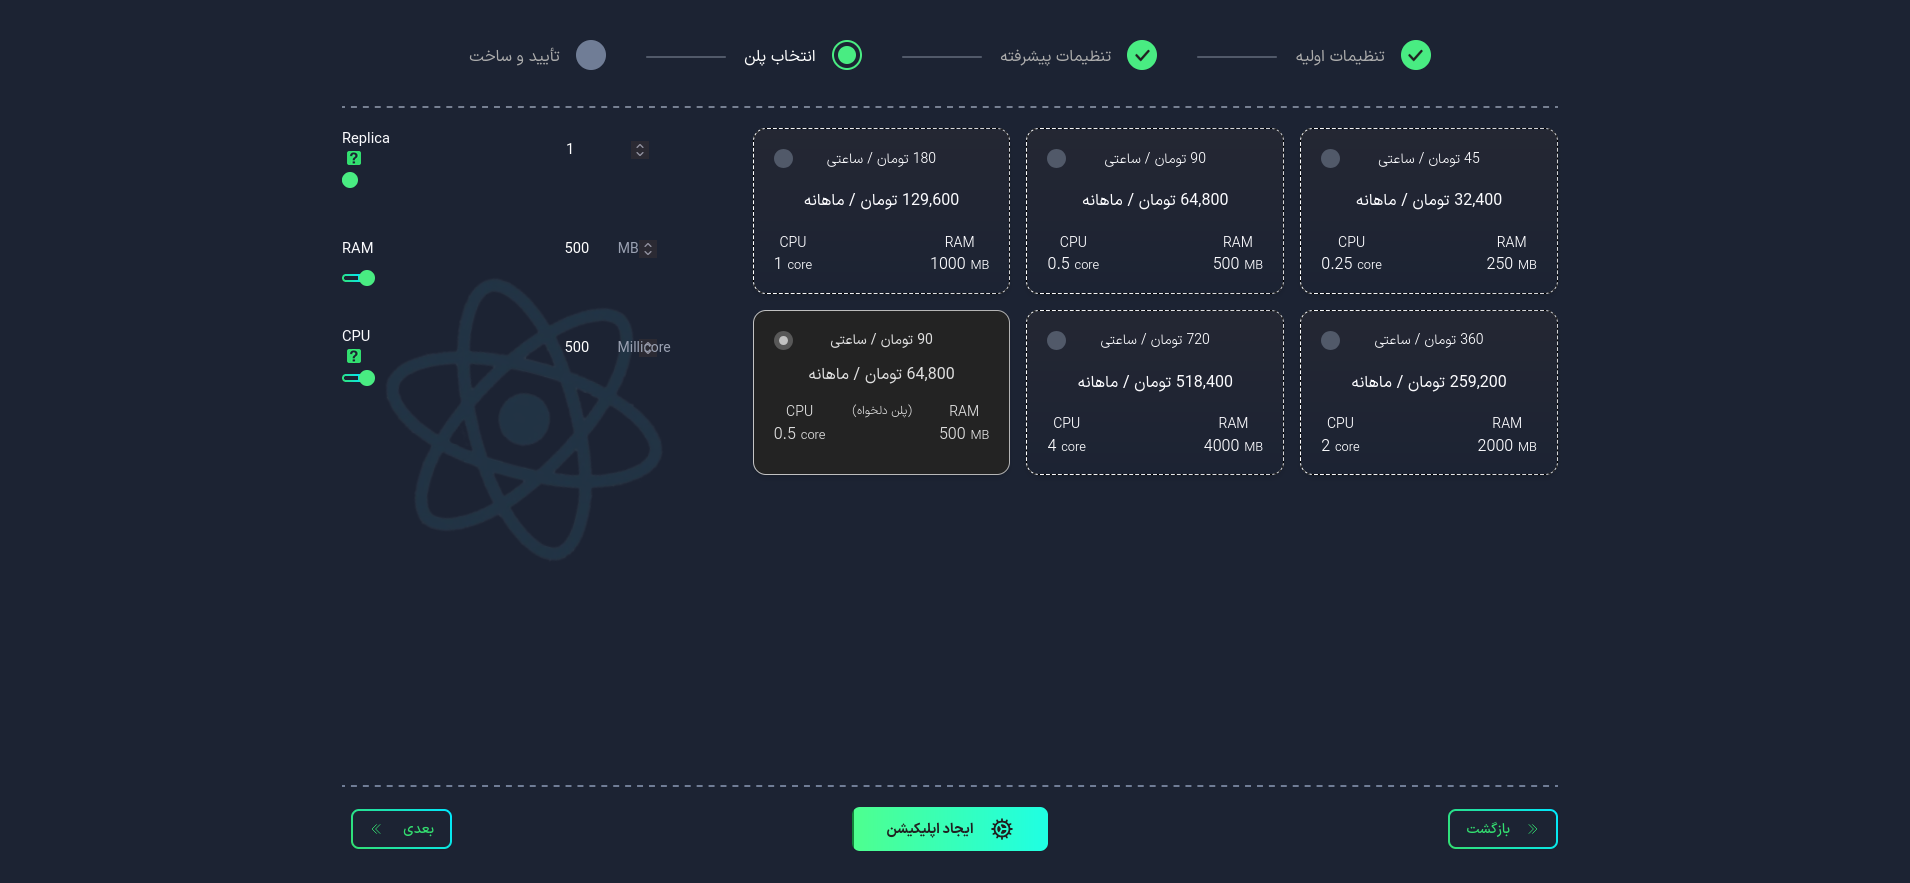Image resolution: width=1910 pixels, height=883 pixels.
Task: Click the Replica slider handle
Action: [350, 180]
